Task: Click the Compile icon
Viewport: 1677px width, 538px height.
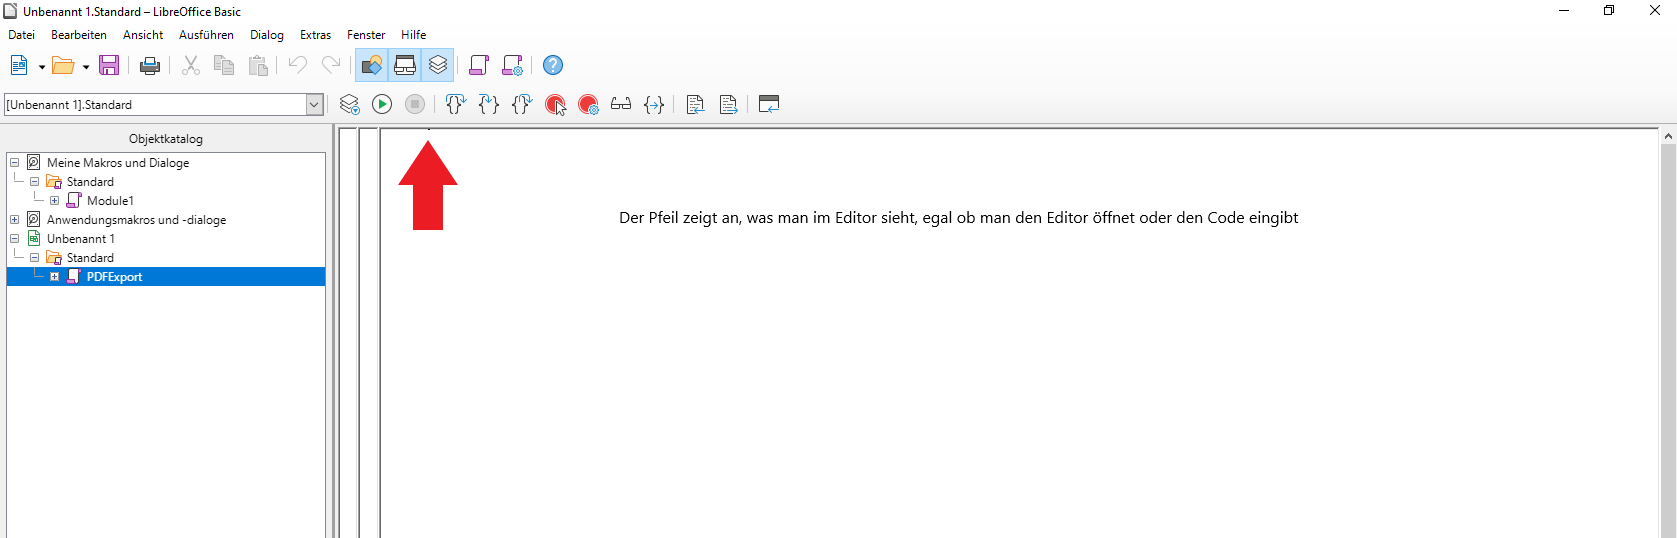Action: pos(349,104)
